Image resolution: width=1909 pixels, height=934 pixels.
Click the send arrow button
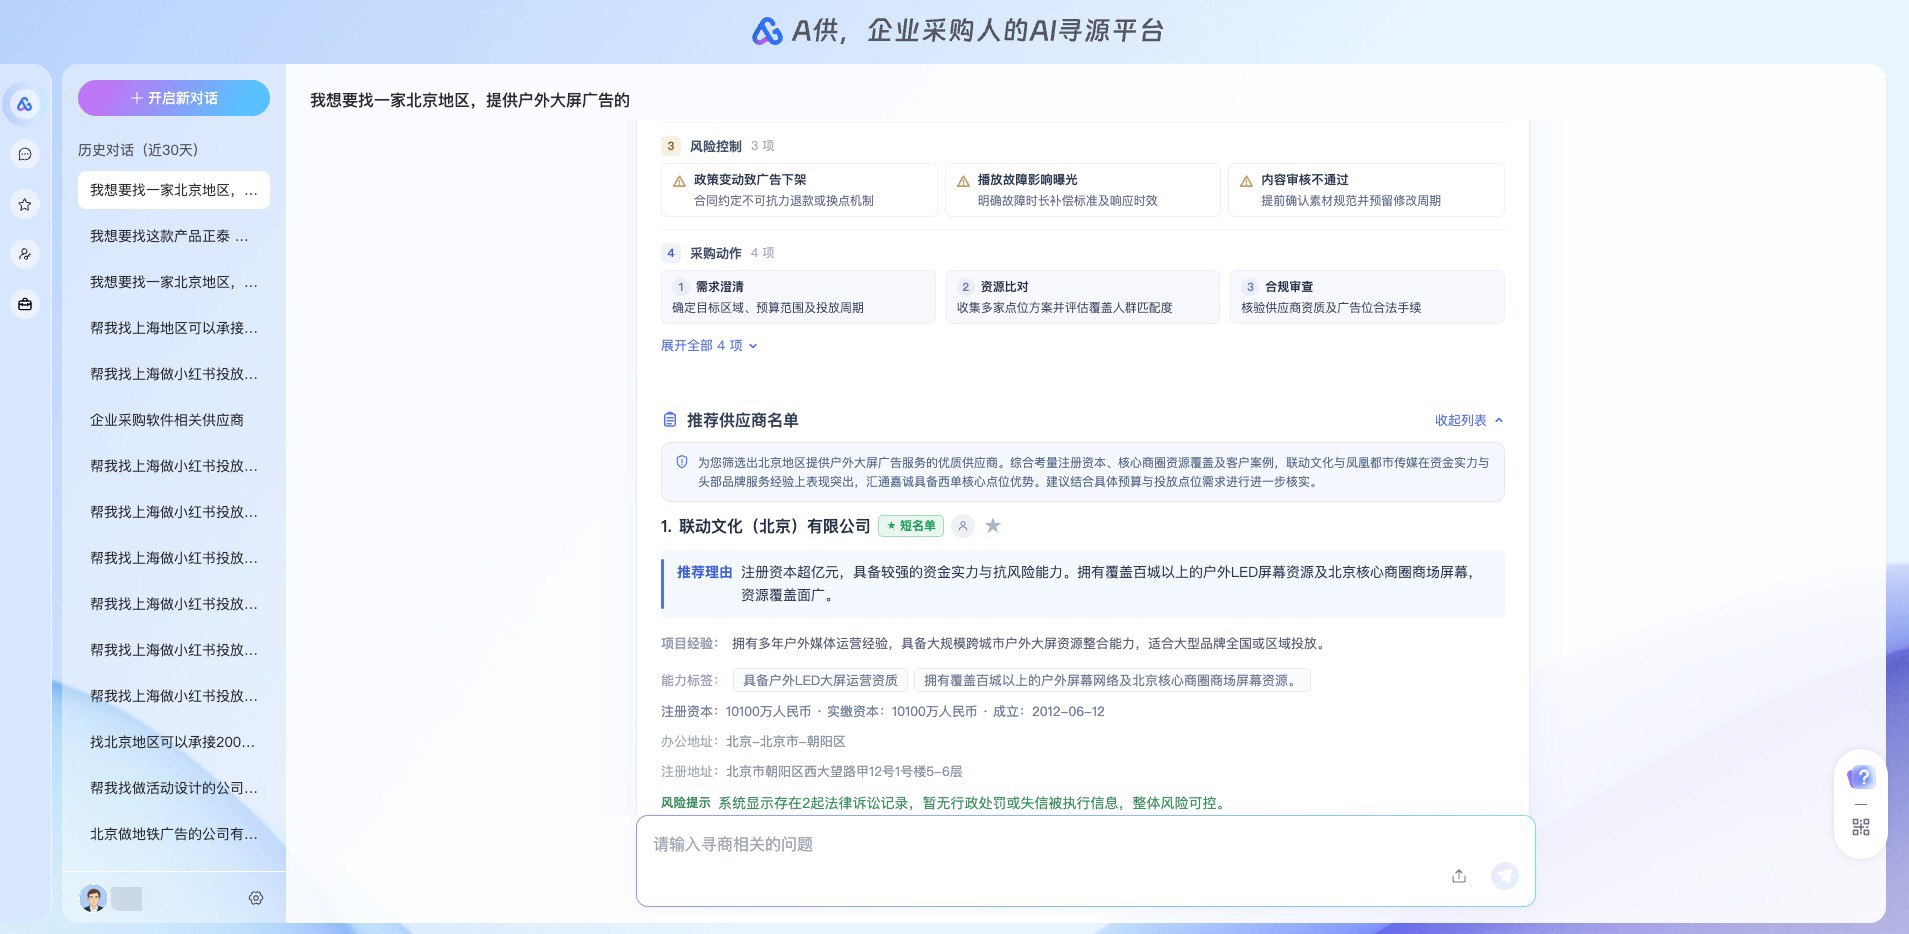tap(1504, 876)
